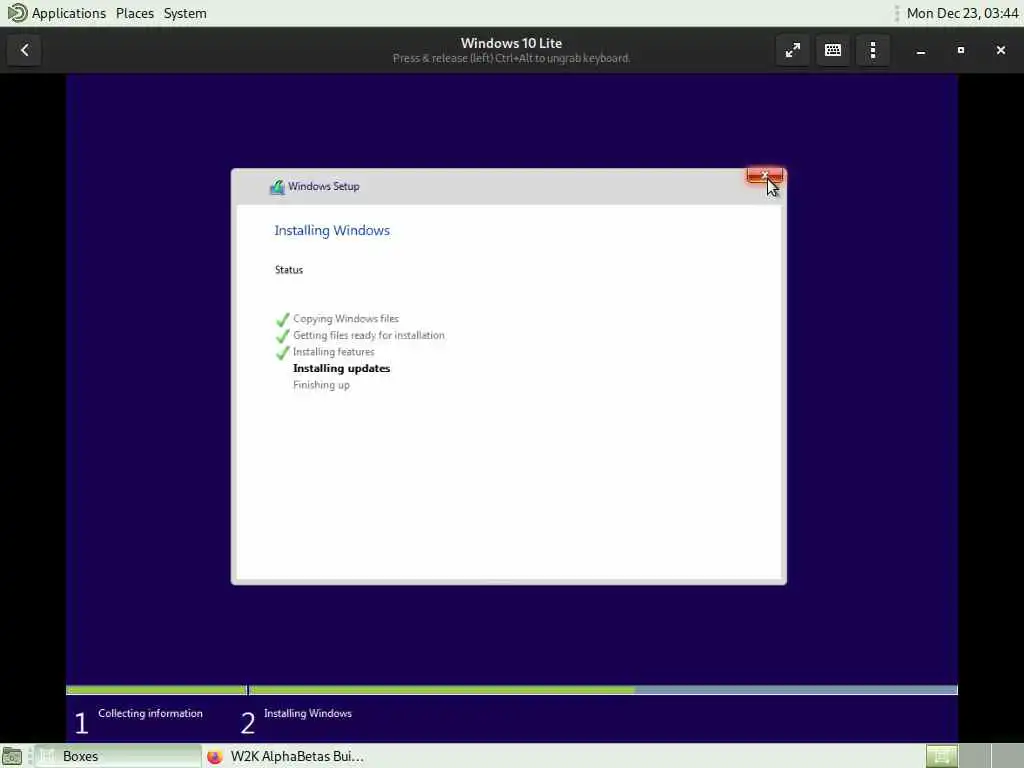Go back using the Boxes back arrow
1024x768 pixels.
click(x=25, y=50)
